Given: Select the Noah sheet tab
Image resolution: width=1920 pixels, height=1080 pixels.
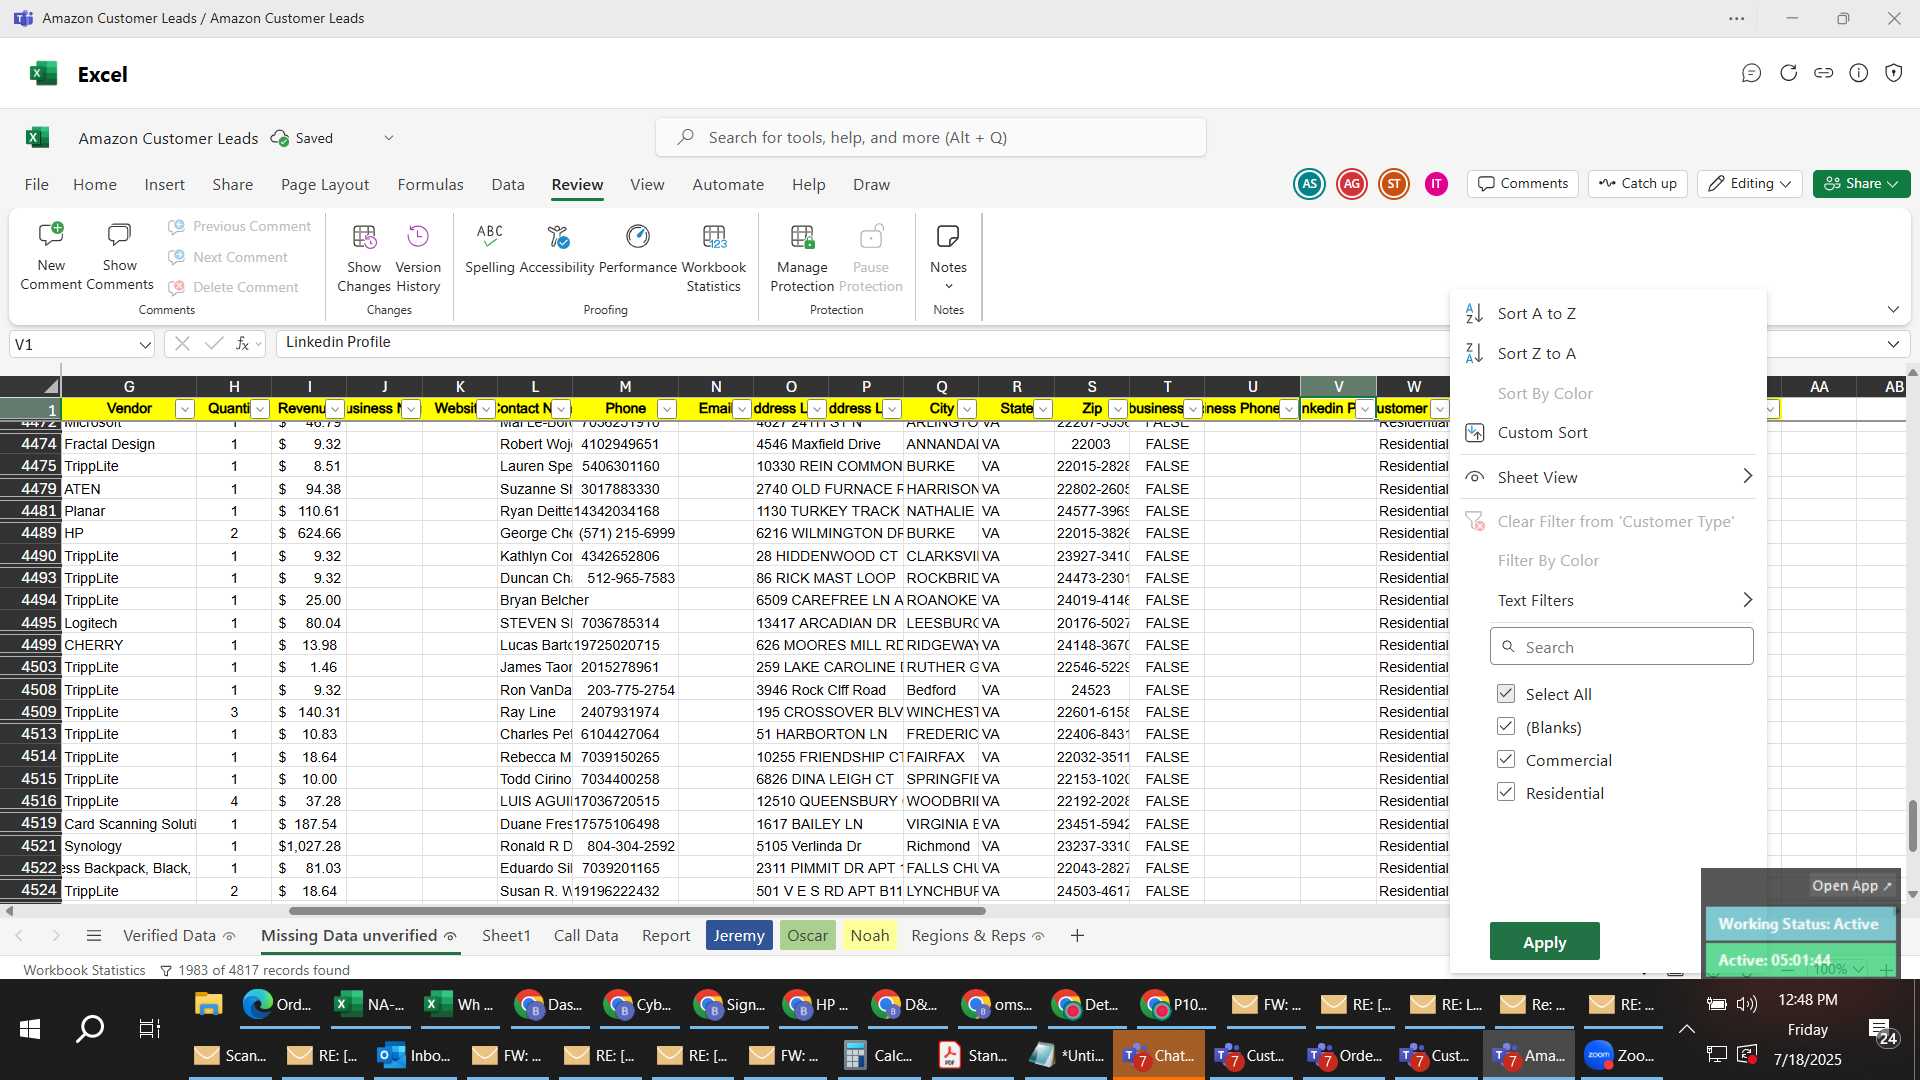Looking at the screenshot, I should (x=870, y=936).
